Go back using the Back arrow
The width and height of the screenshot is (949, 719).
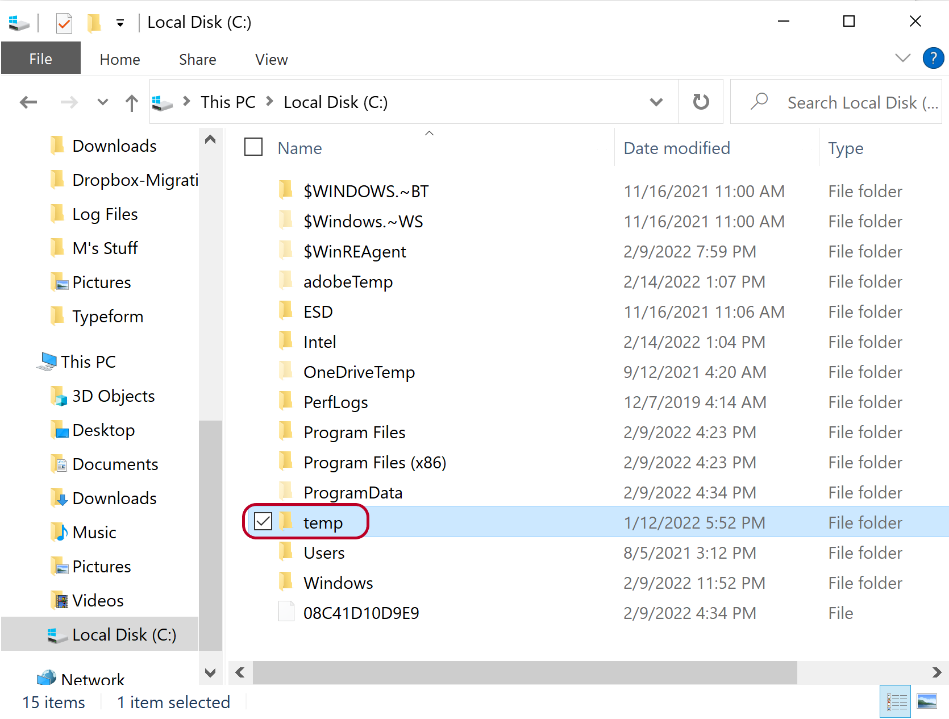[28, 102]
